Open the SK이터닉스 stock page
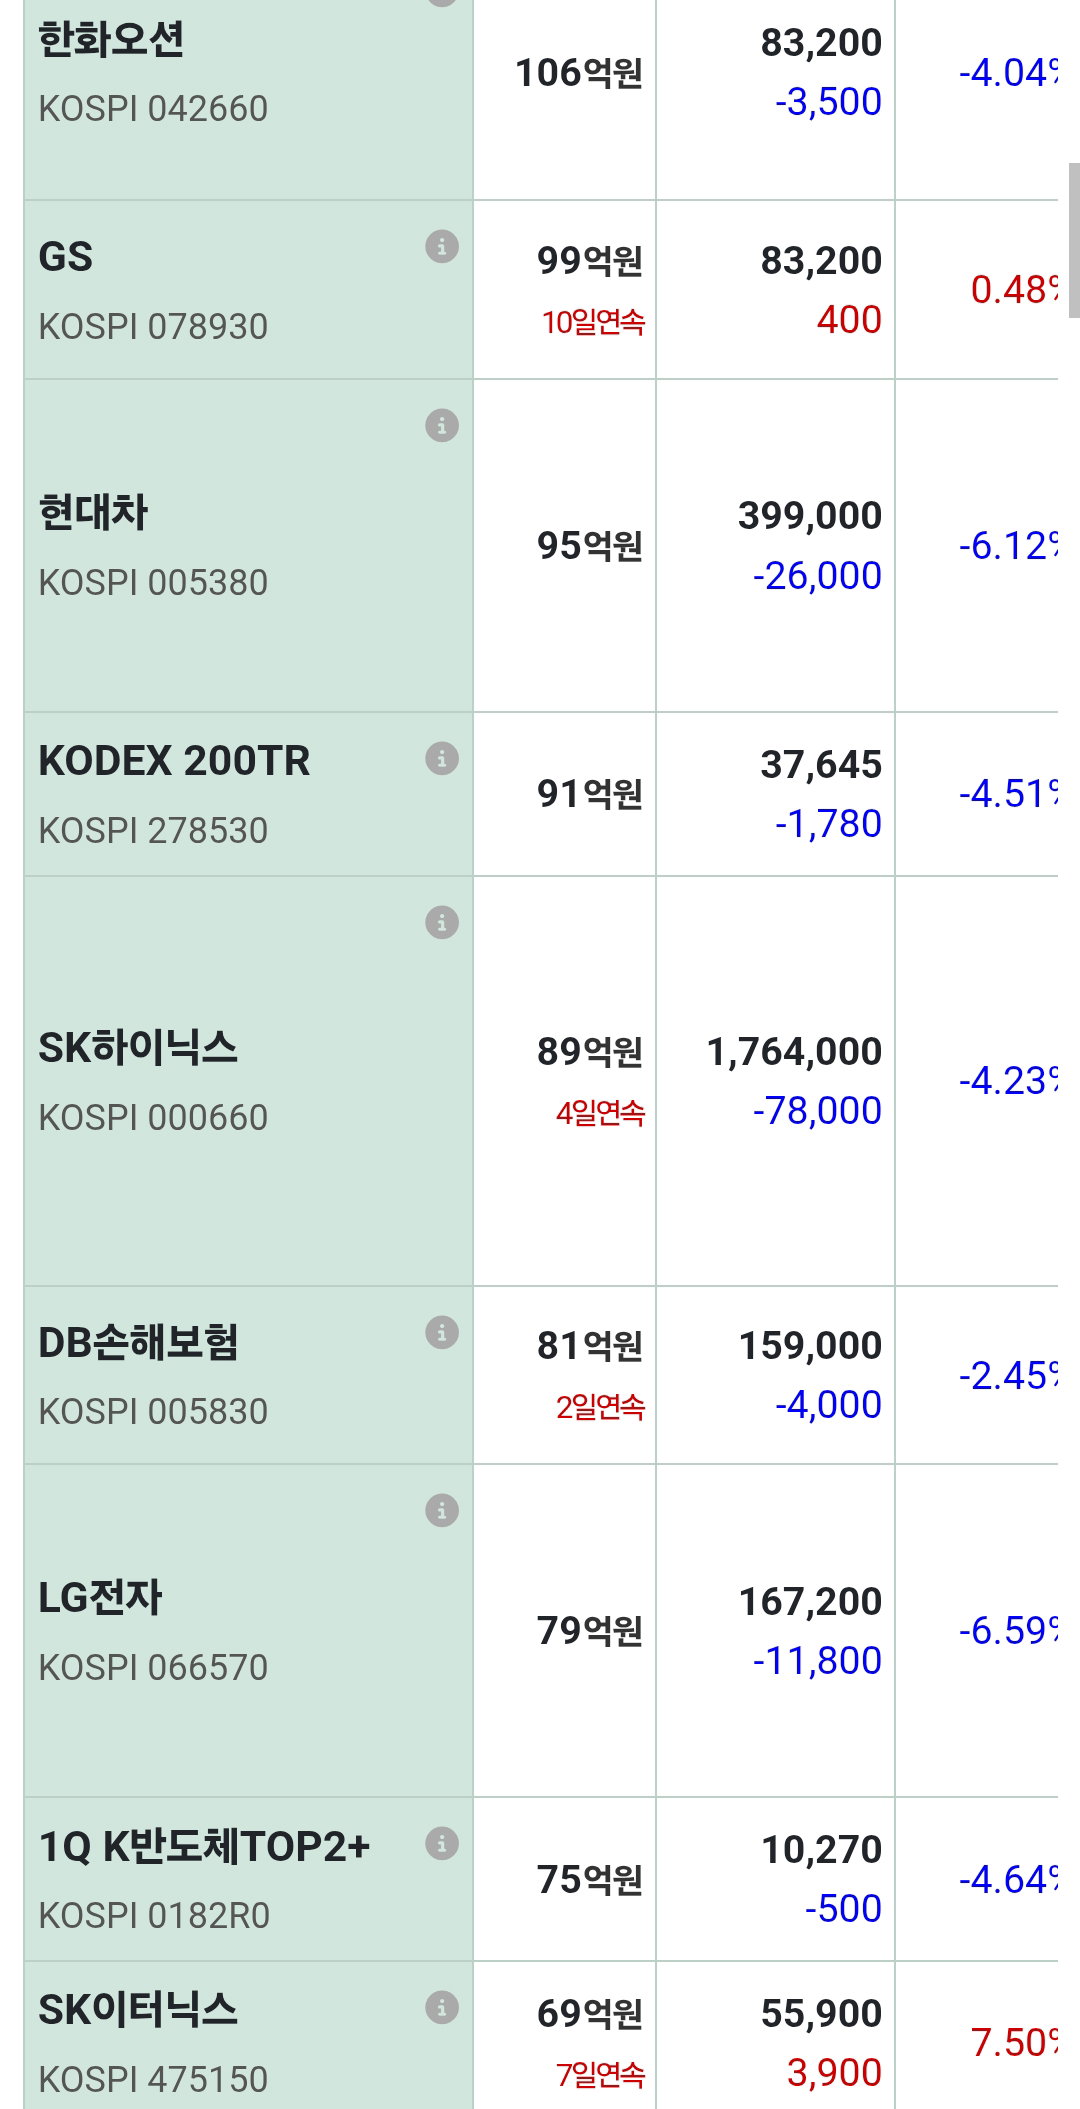 pos(138,2010)
